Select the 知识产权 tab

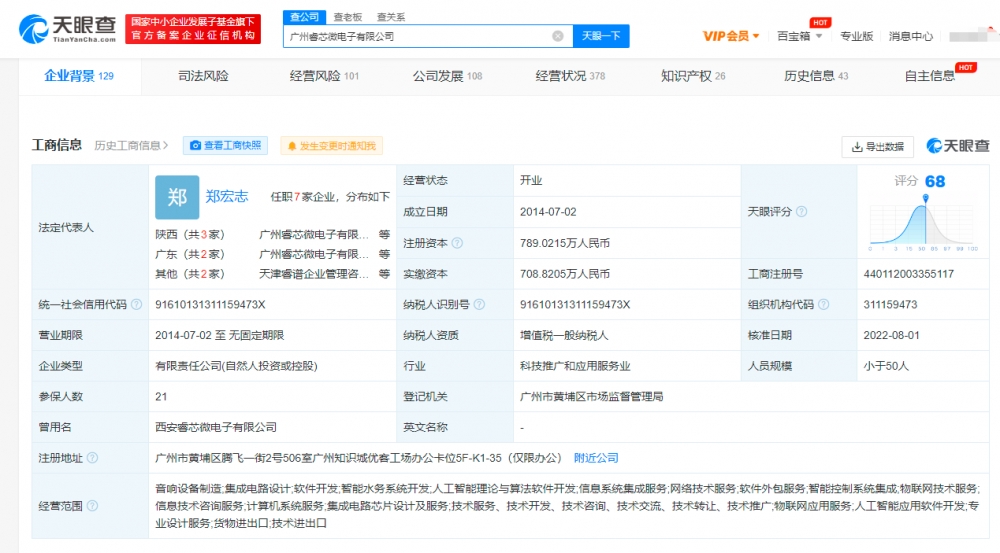[693, 76]
